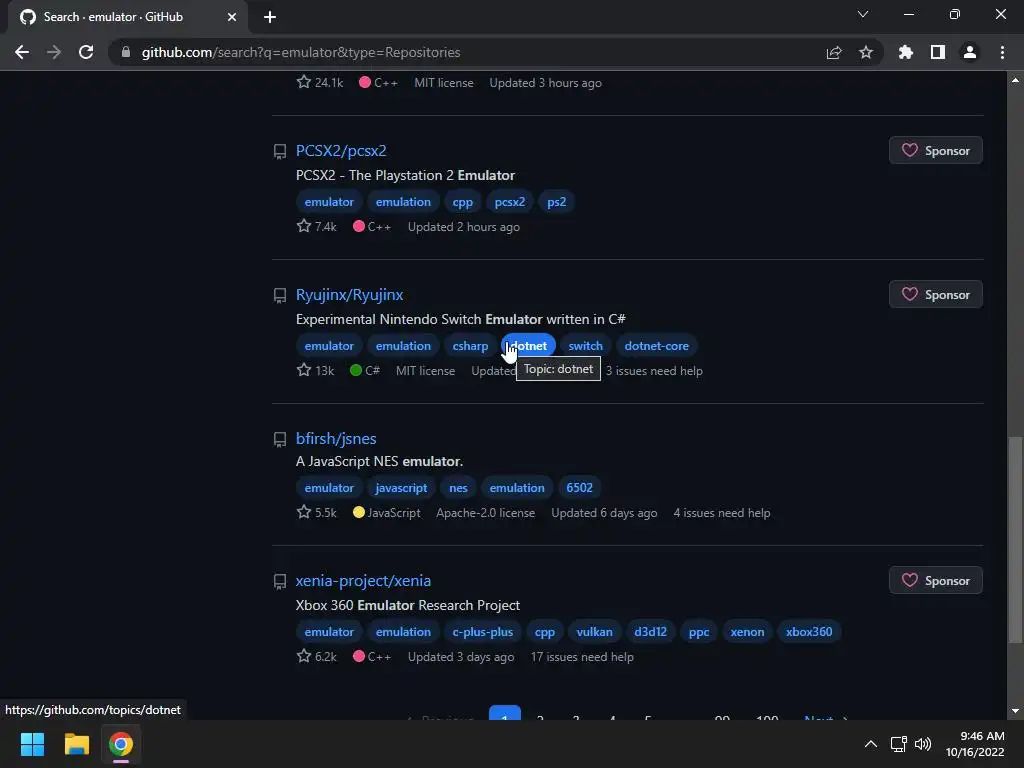Click the browser forward arrow
The height and width of the screenshot is (768, 1024).
point(54,52)
